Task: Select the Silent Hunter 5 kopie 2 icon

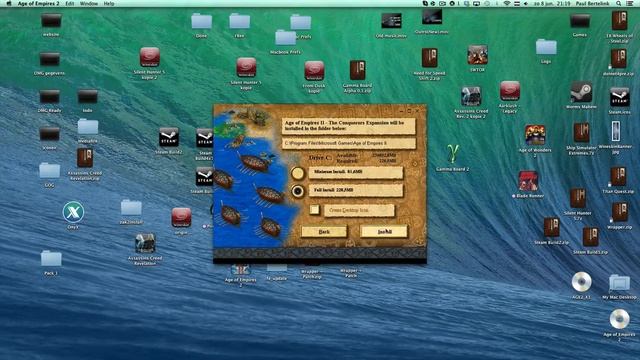Action: (x=149, y=57)
